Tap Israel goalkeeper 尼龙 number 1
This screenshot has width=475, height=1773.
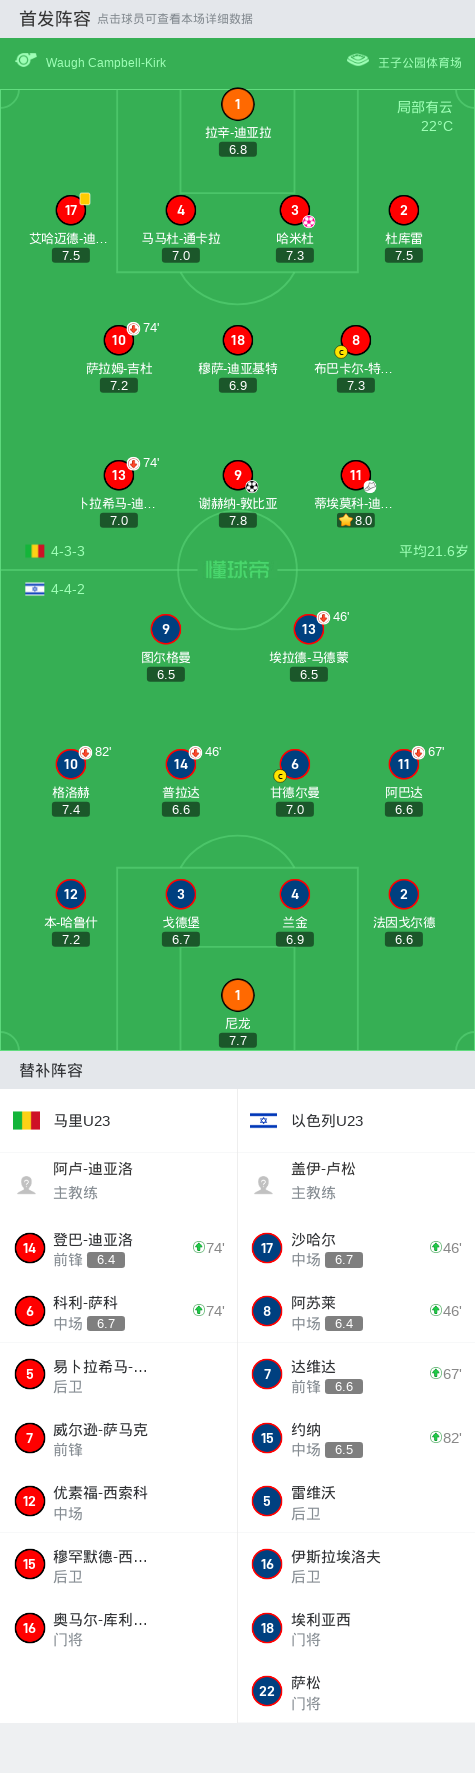[238, 995]
